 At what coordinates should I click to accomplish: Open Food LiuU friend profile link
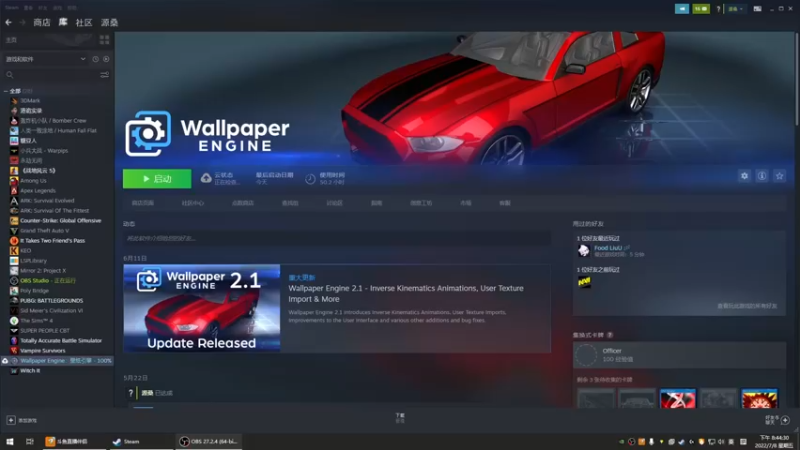(608, 248)
